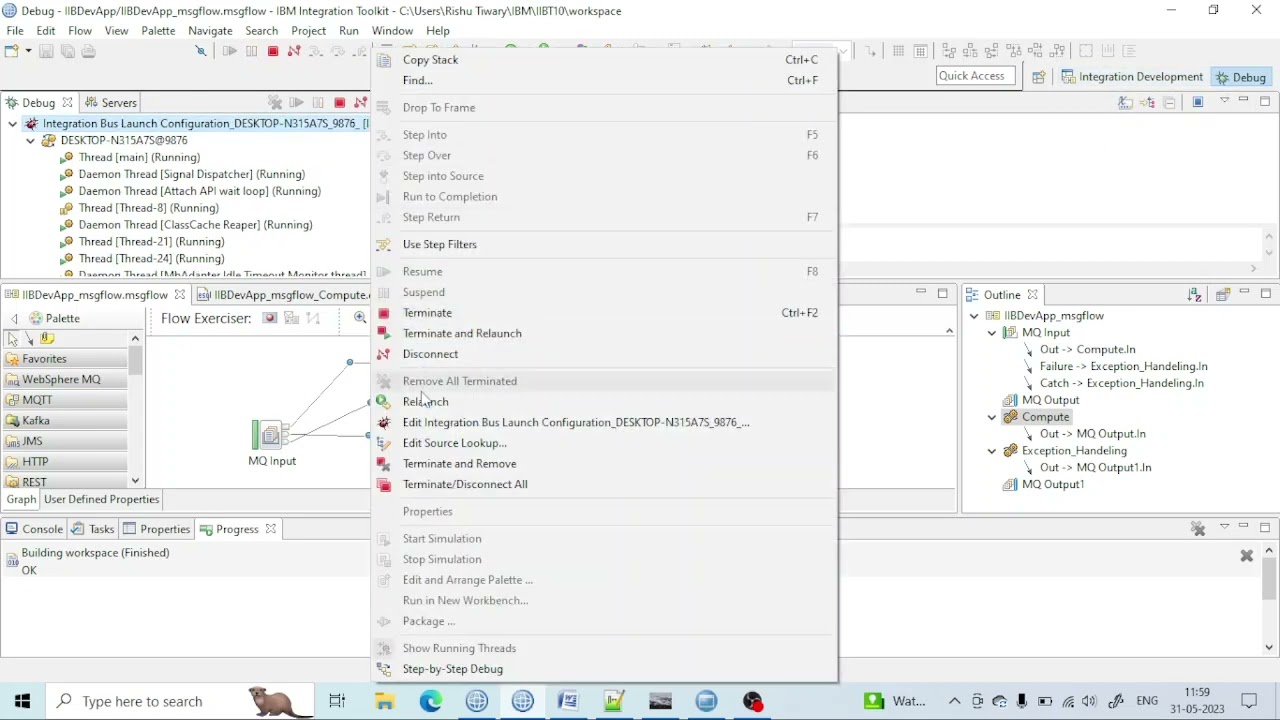Viewport: 1280px width, 720px height.
Task: Open the New wizard toolbar icon
Action: tap(12, 52)
